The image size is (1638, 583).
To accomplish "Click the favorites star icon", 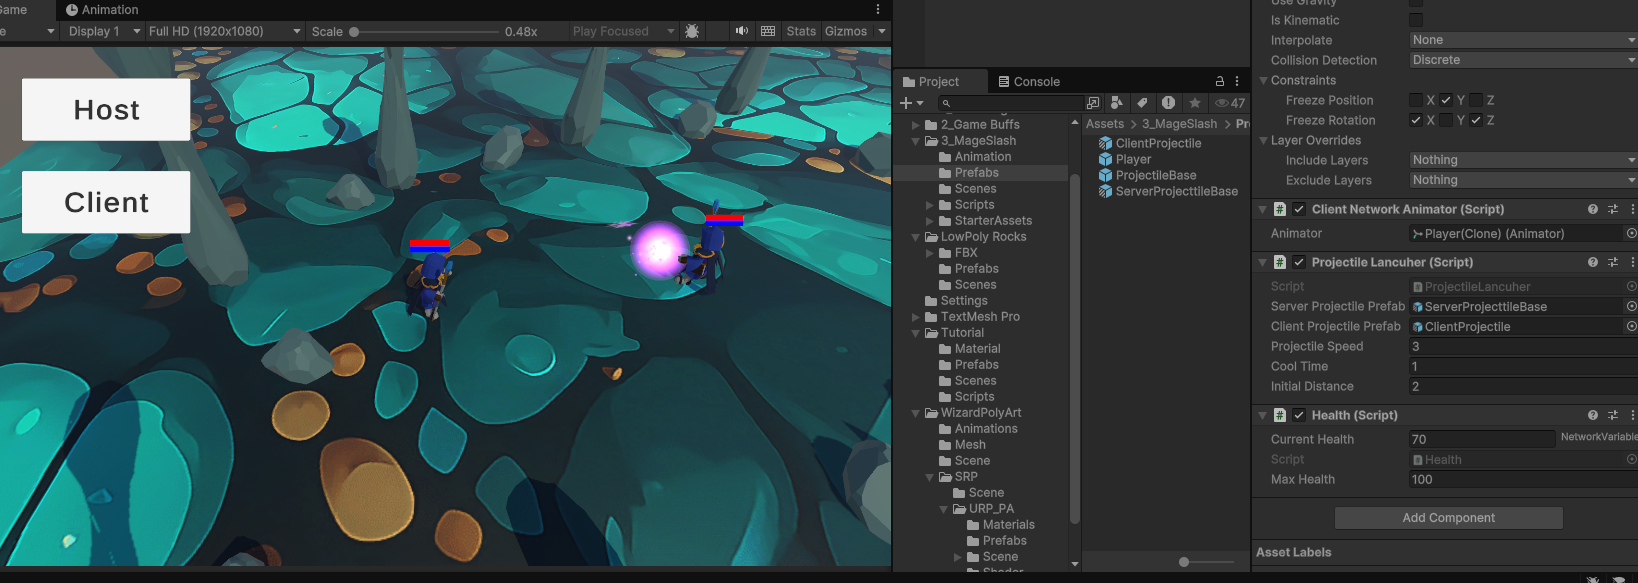I will click(x=1194, y=103).
